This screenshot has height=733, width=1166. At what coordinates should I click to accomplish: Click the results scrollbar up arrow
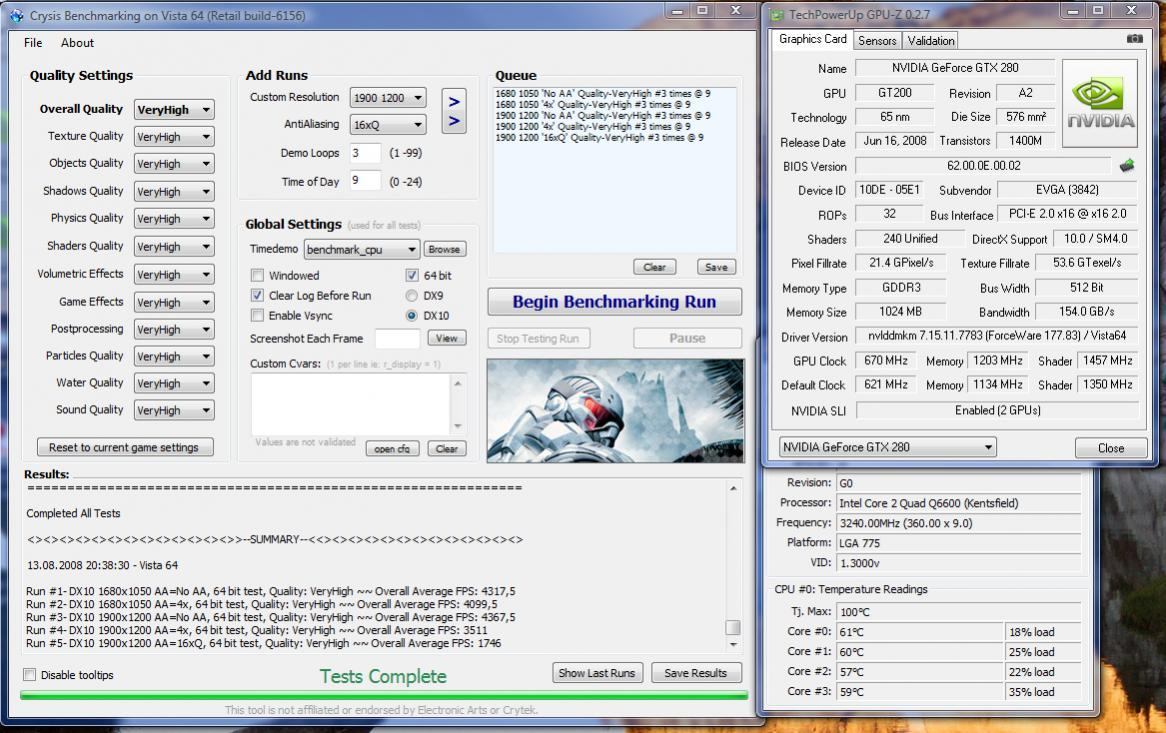[733, 488]
